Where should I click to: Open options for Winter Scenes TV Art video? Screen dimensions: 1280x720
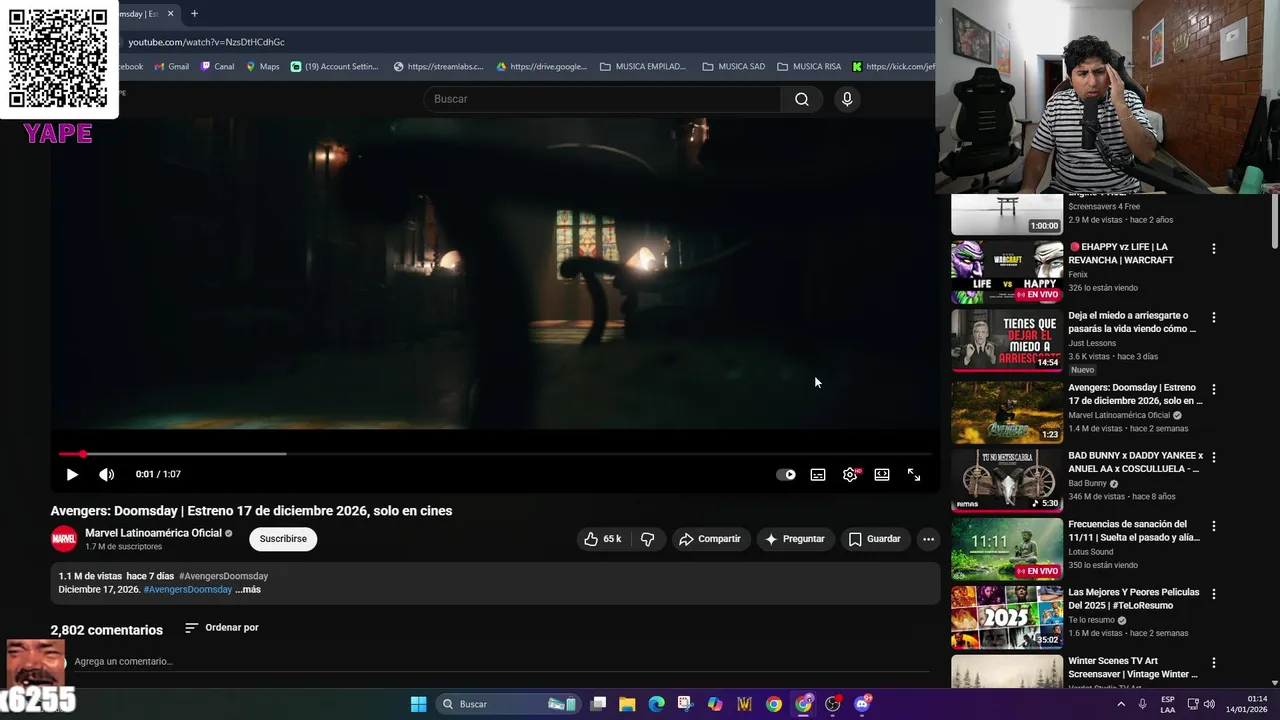pos(1214,663)
